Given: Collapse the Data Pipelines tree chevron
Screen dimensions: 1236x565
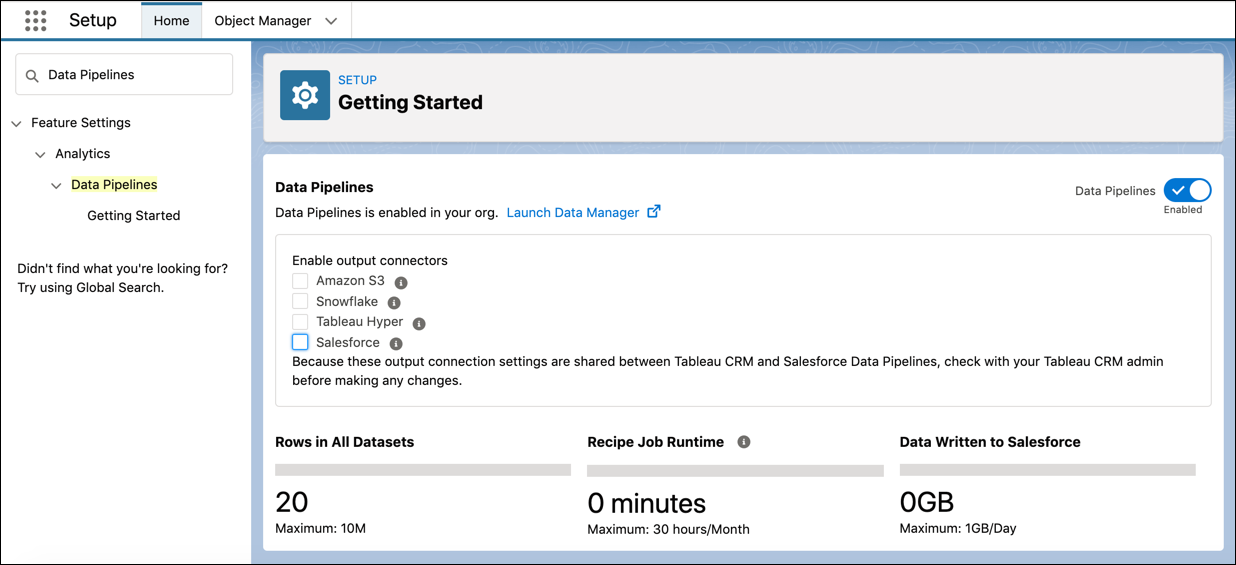Looking at the screenshot, I should pos(56,185).
